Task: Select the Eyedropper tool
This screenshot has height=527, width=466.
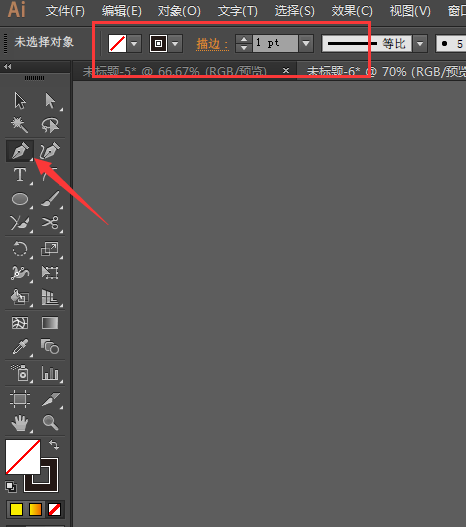Action: (20, 347)
